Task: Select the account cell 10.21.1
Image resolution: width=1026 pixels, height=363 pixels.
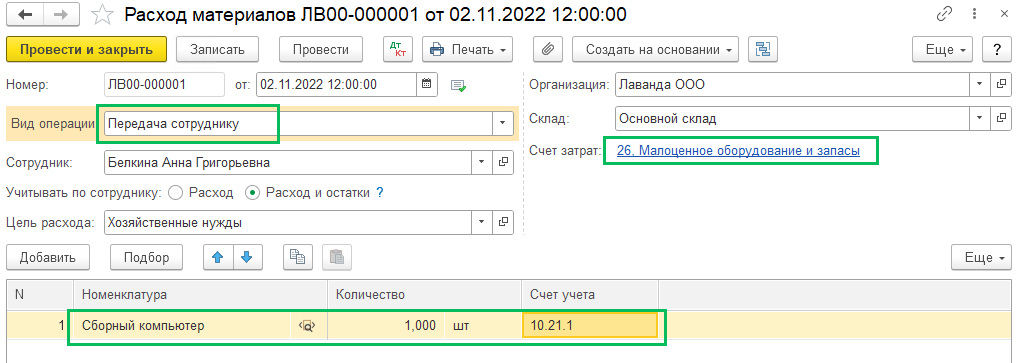Action: tap(590, 326)
